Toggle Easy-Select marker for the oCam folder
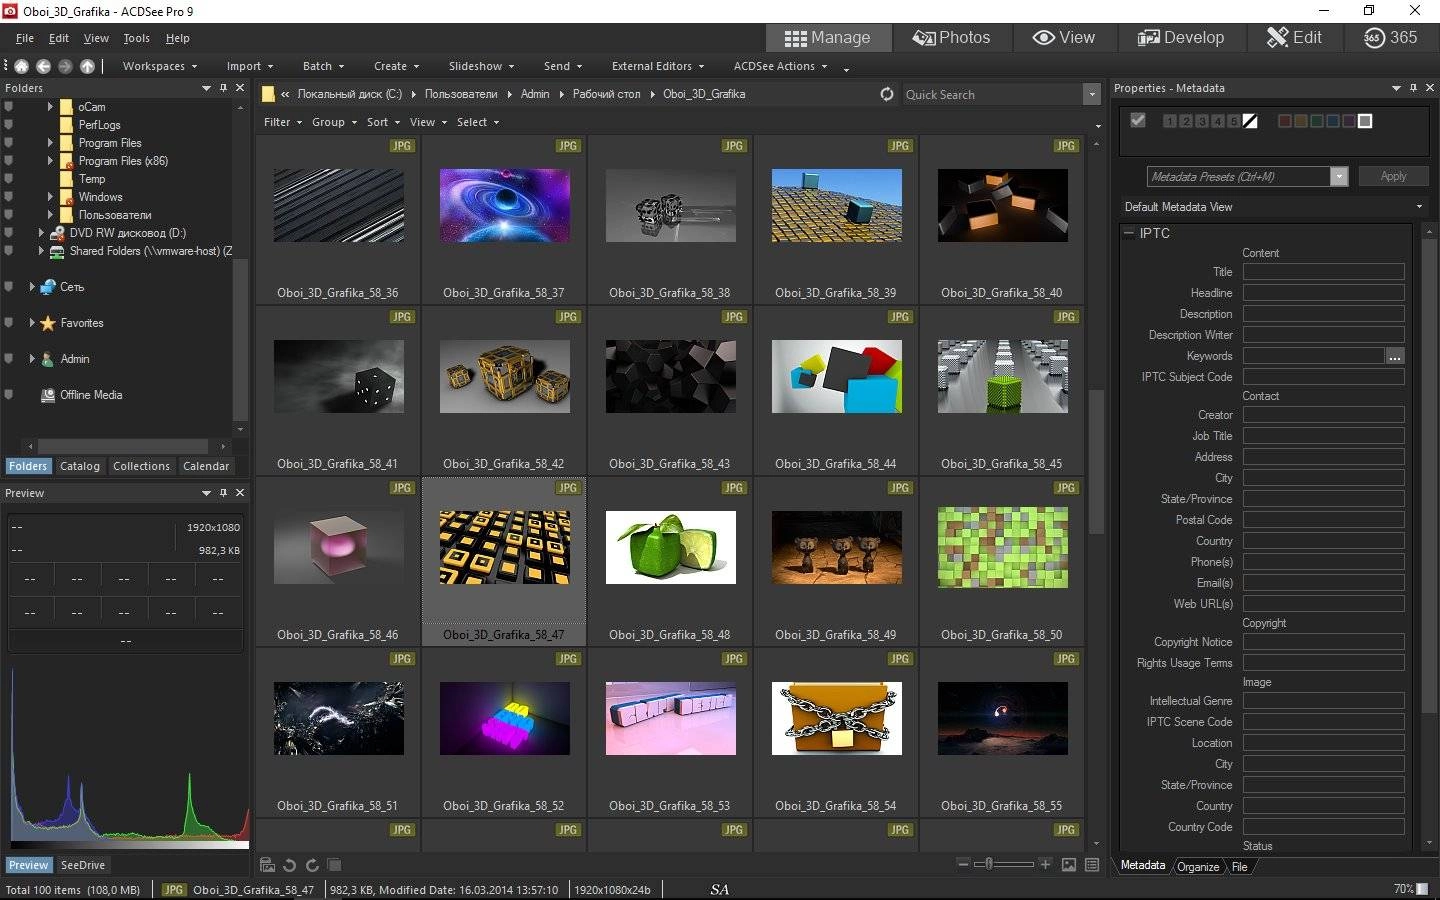The height and width of the screenshot is (900, 1440). coord(9,107)
